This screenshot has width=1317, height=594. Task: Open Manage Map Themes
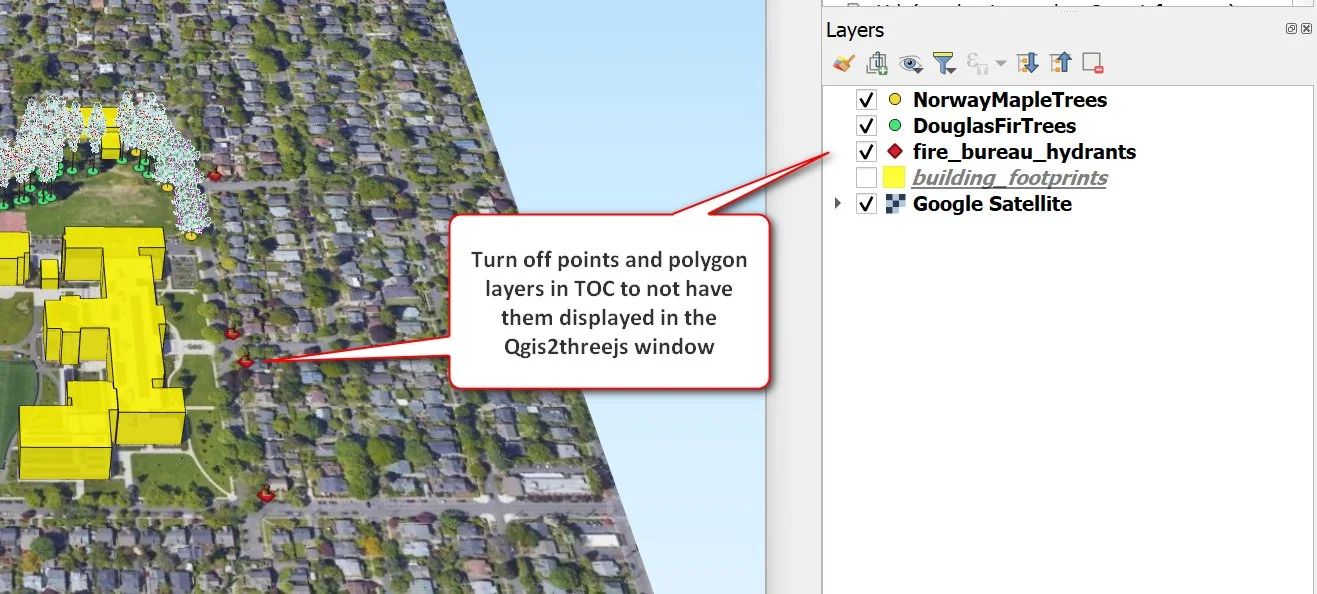click(x=909, y=60)
